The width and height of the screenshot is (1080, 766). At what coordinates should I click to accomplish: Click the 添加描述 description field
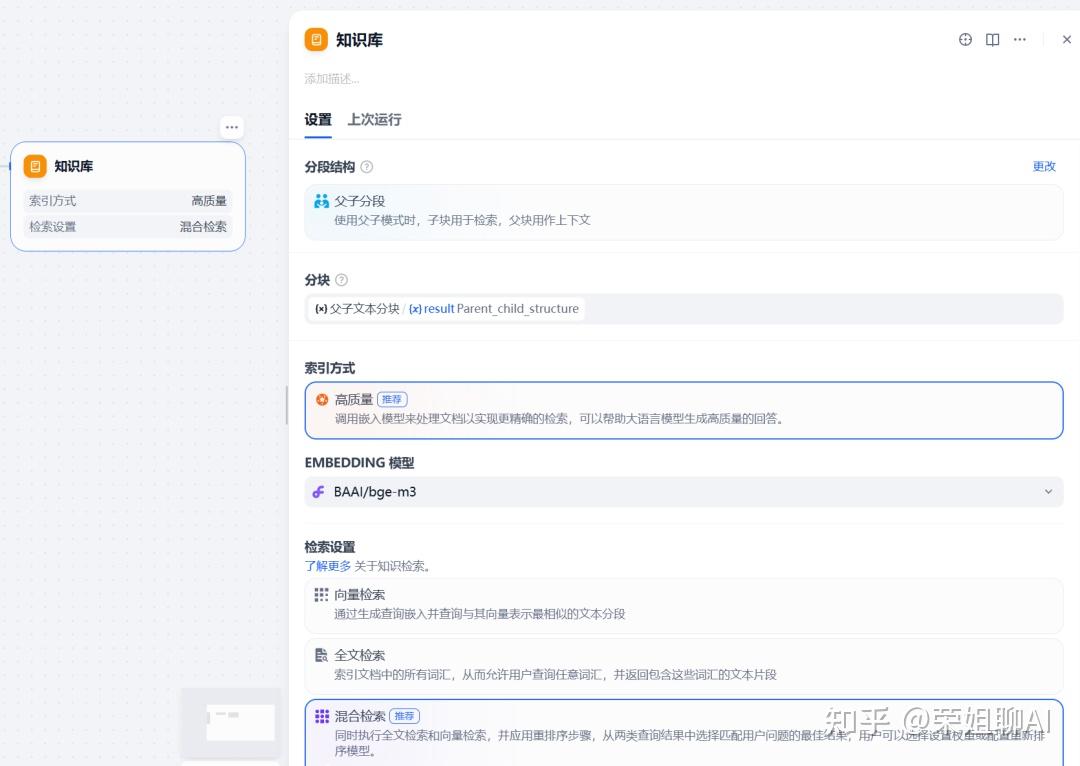(332, 79)
